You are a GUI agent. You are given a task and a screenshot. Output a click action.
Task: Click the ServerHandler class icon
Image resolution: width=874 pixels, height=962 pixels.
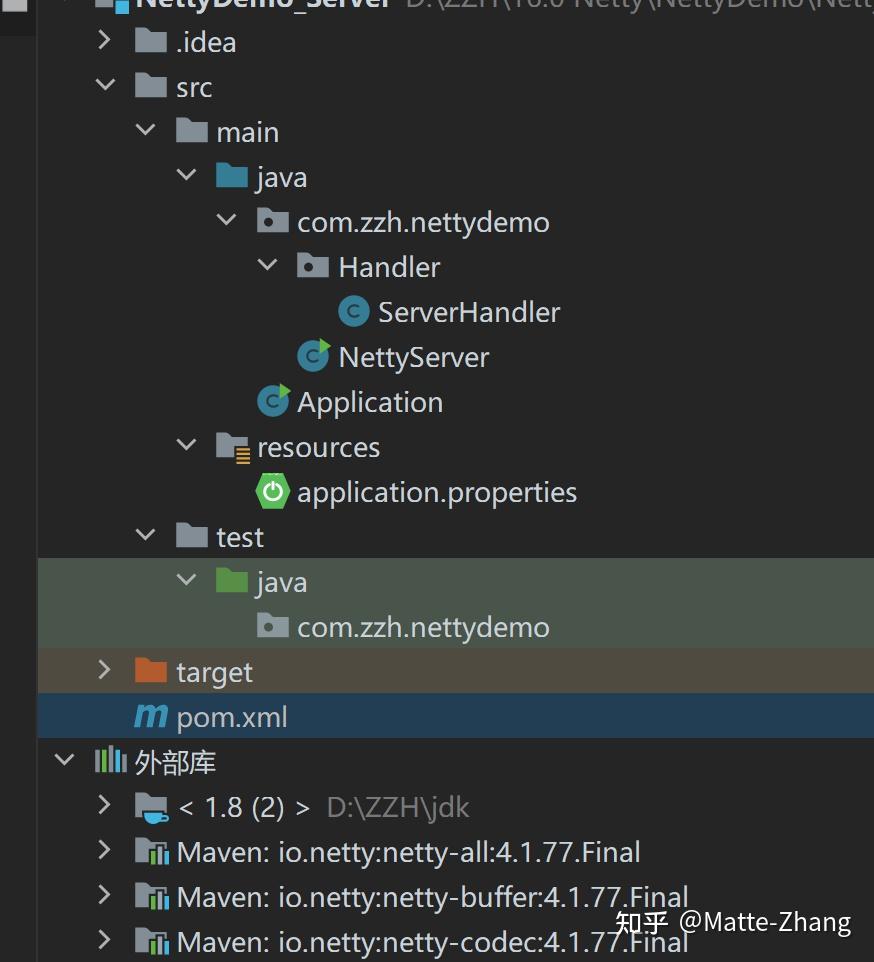354,311
